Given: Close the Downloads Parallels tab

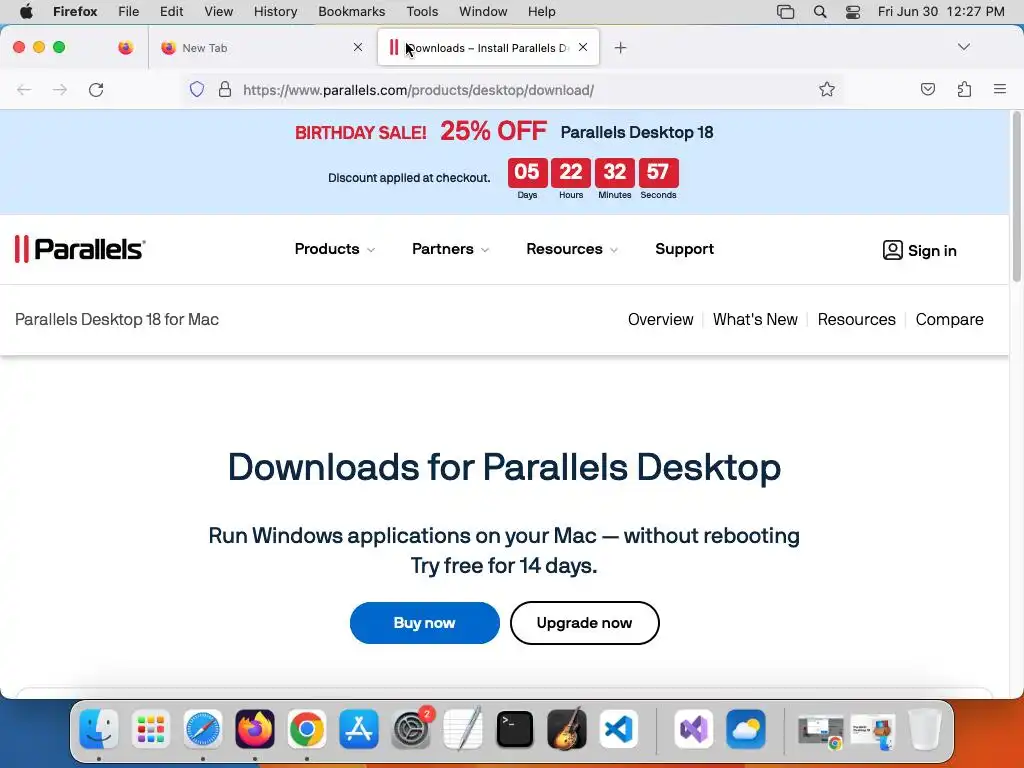Looking at the screenshot, I should (x=583, y=47).
